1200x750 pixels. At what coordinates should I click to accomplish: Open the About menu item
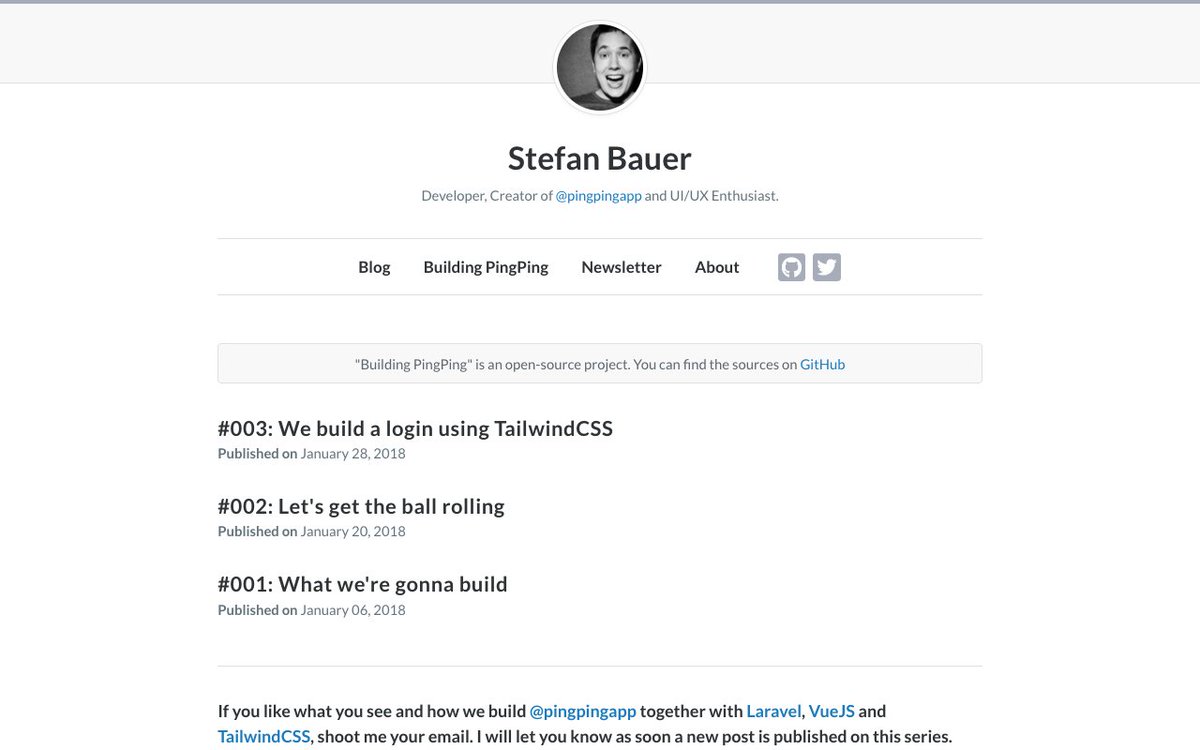(717, 267)
